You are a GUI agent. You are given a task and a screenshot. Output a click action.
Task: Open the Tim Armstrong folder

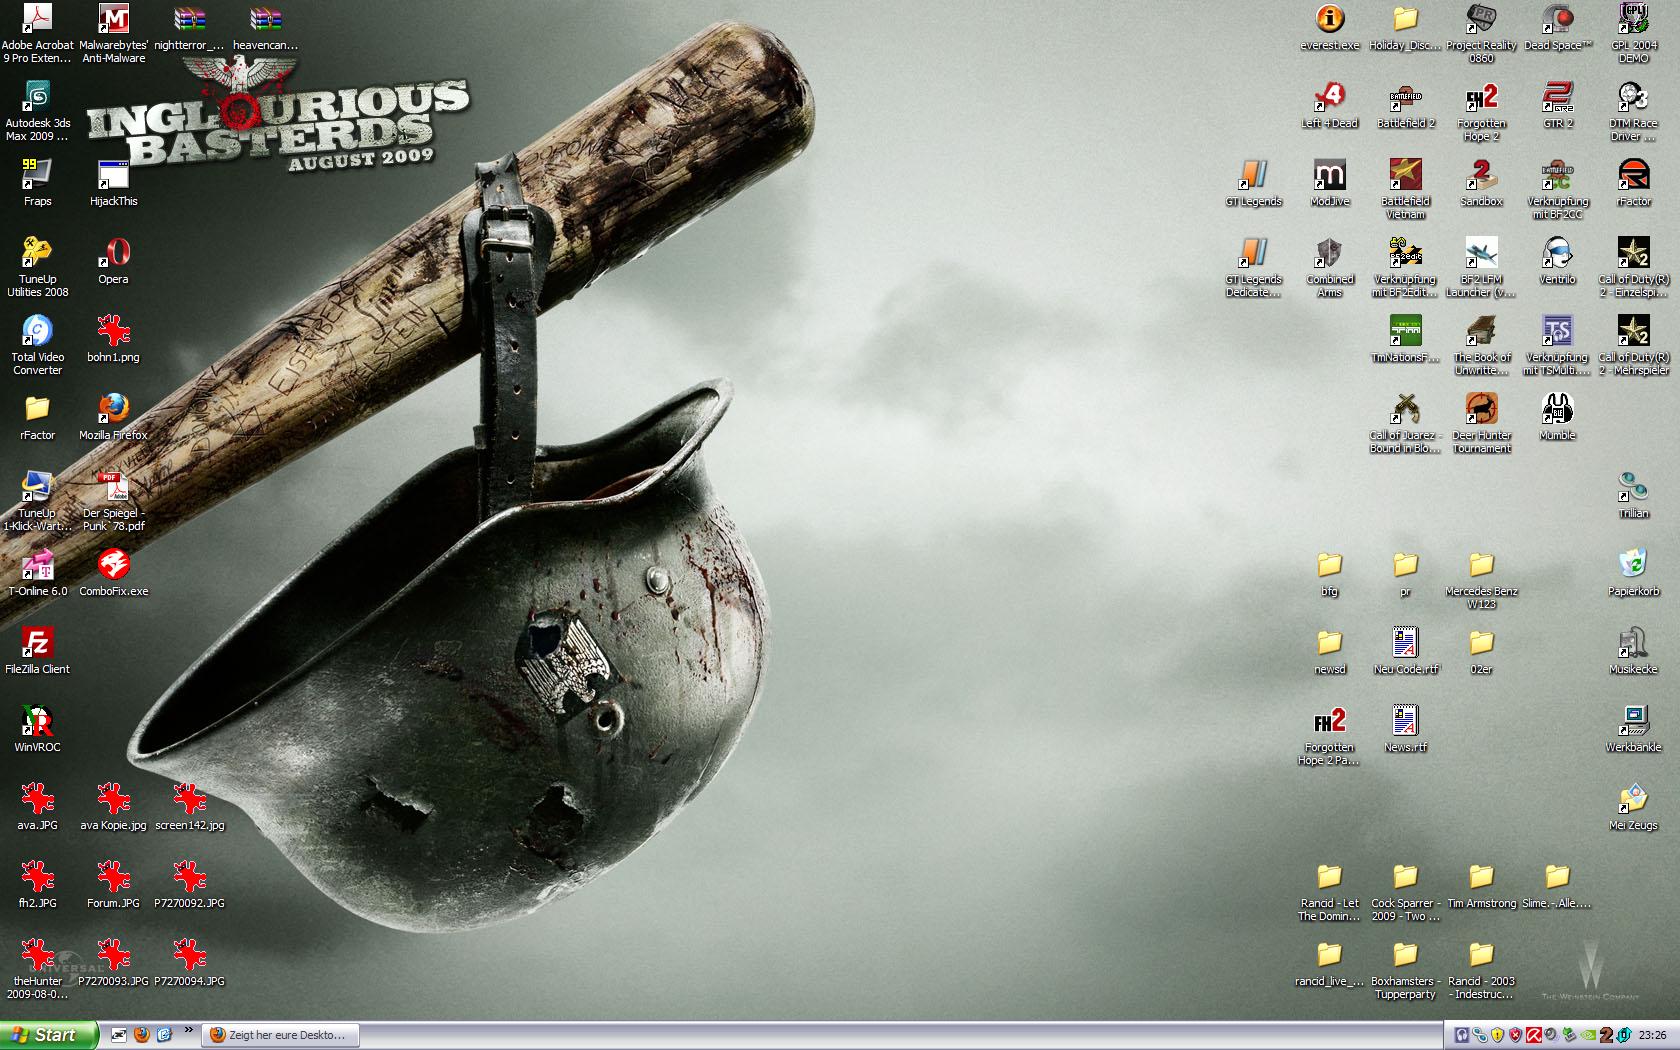1481,885
